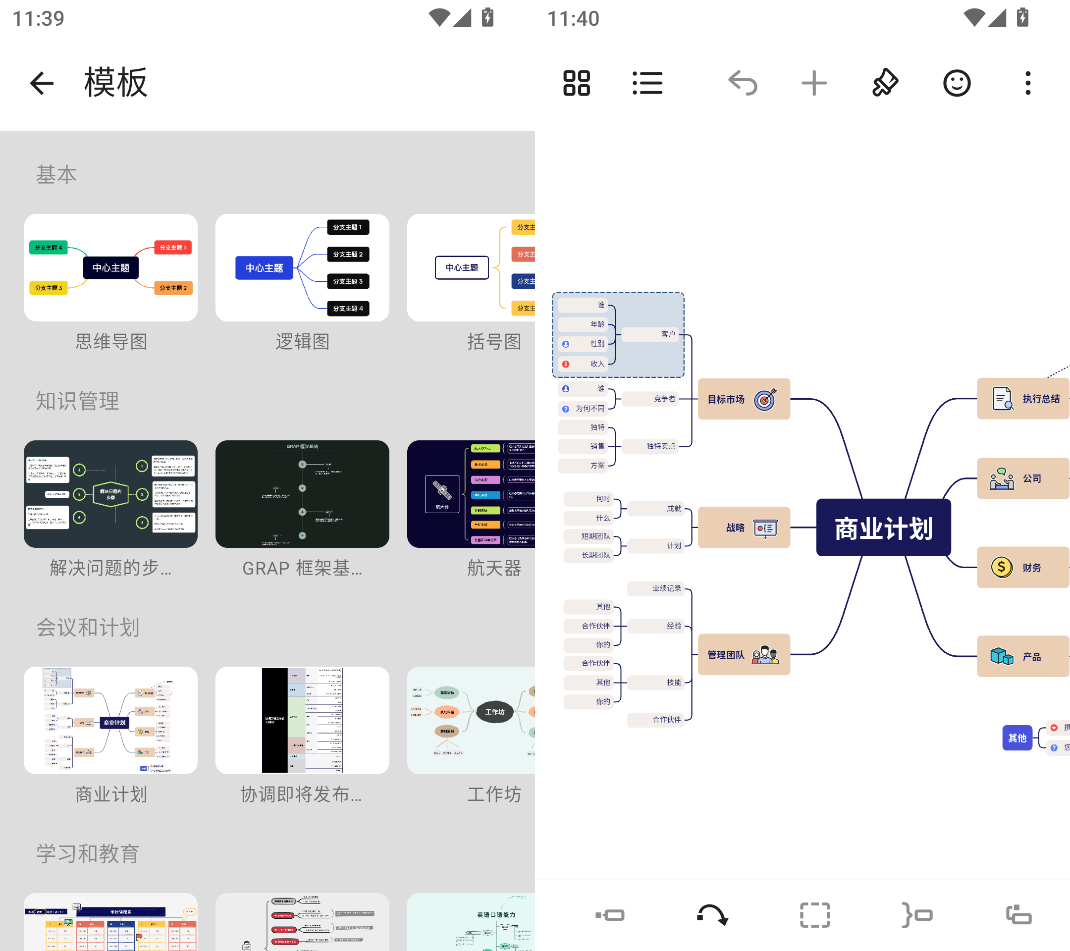Open the smiley sticker/marker picker

click(x=957, y=83)
